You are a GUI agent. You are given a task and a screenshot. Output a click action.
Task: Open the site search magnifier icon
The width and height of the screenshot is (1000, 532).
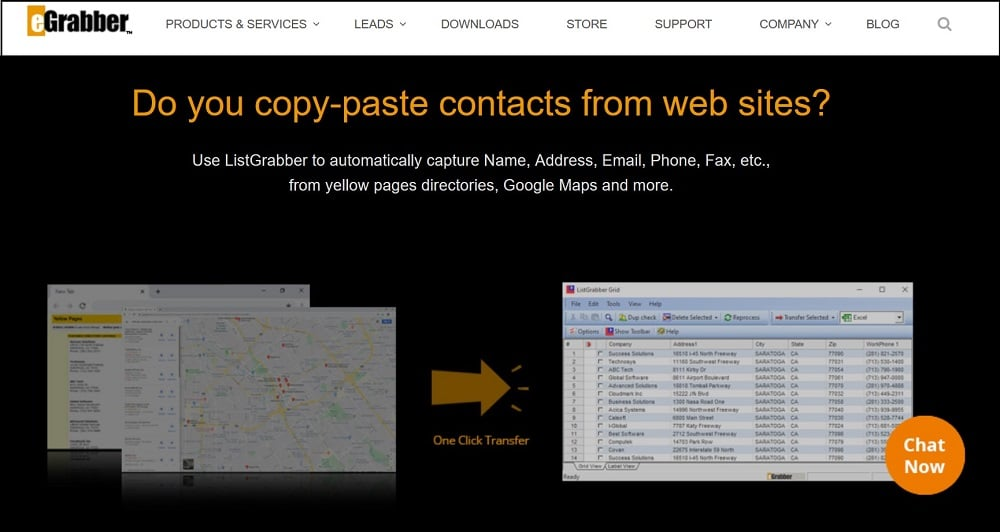(x=945, y=24)
